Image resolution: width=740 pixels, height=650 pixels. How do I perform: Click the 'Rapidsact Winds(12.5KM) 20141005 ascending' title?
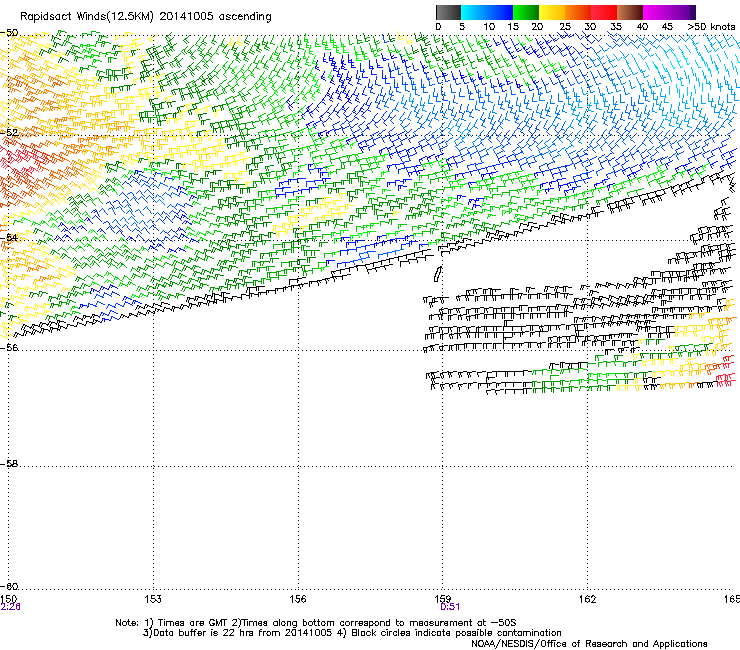coord(146,17)
